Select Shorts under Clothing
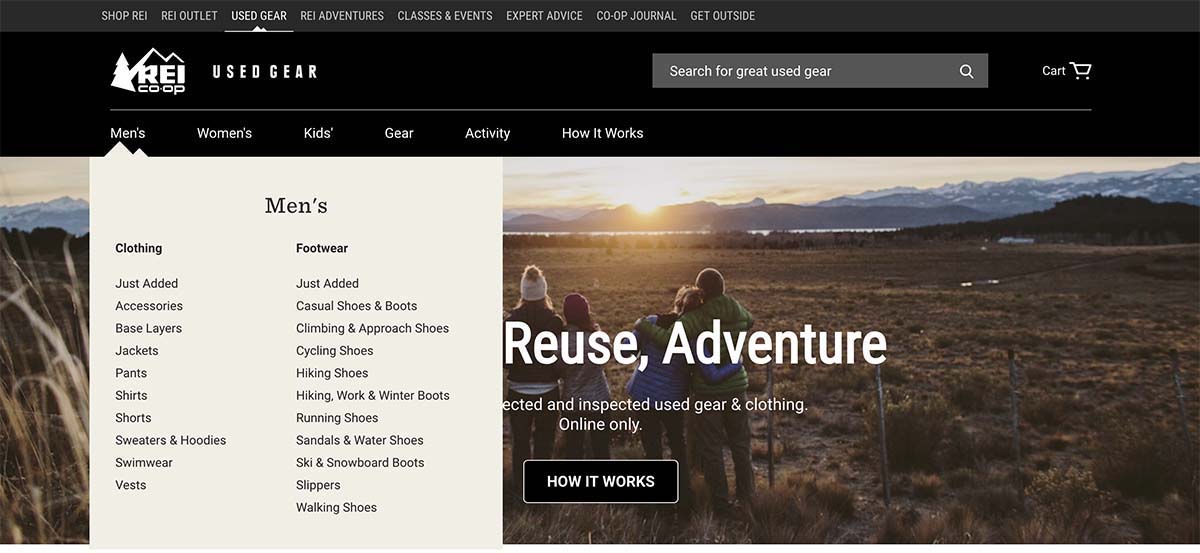 pos(133,418)
